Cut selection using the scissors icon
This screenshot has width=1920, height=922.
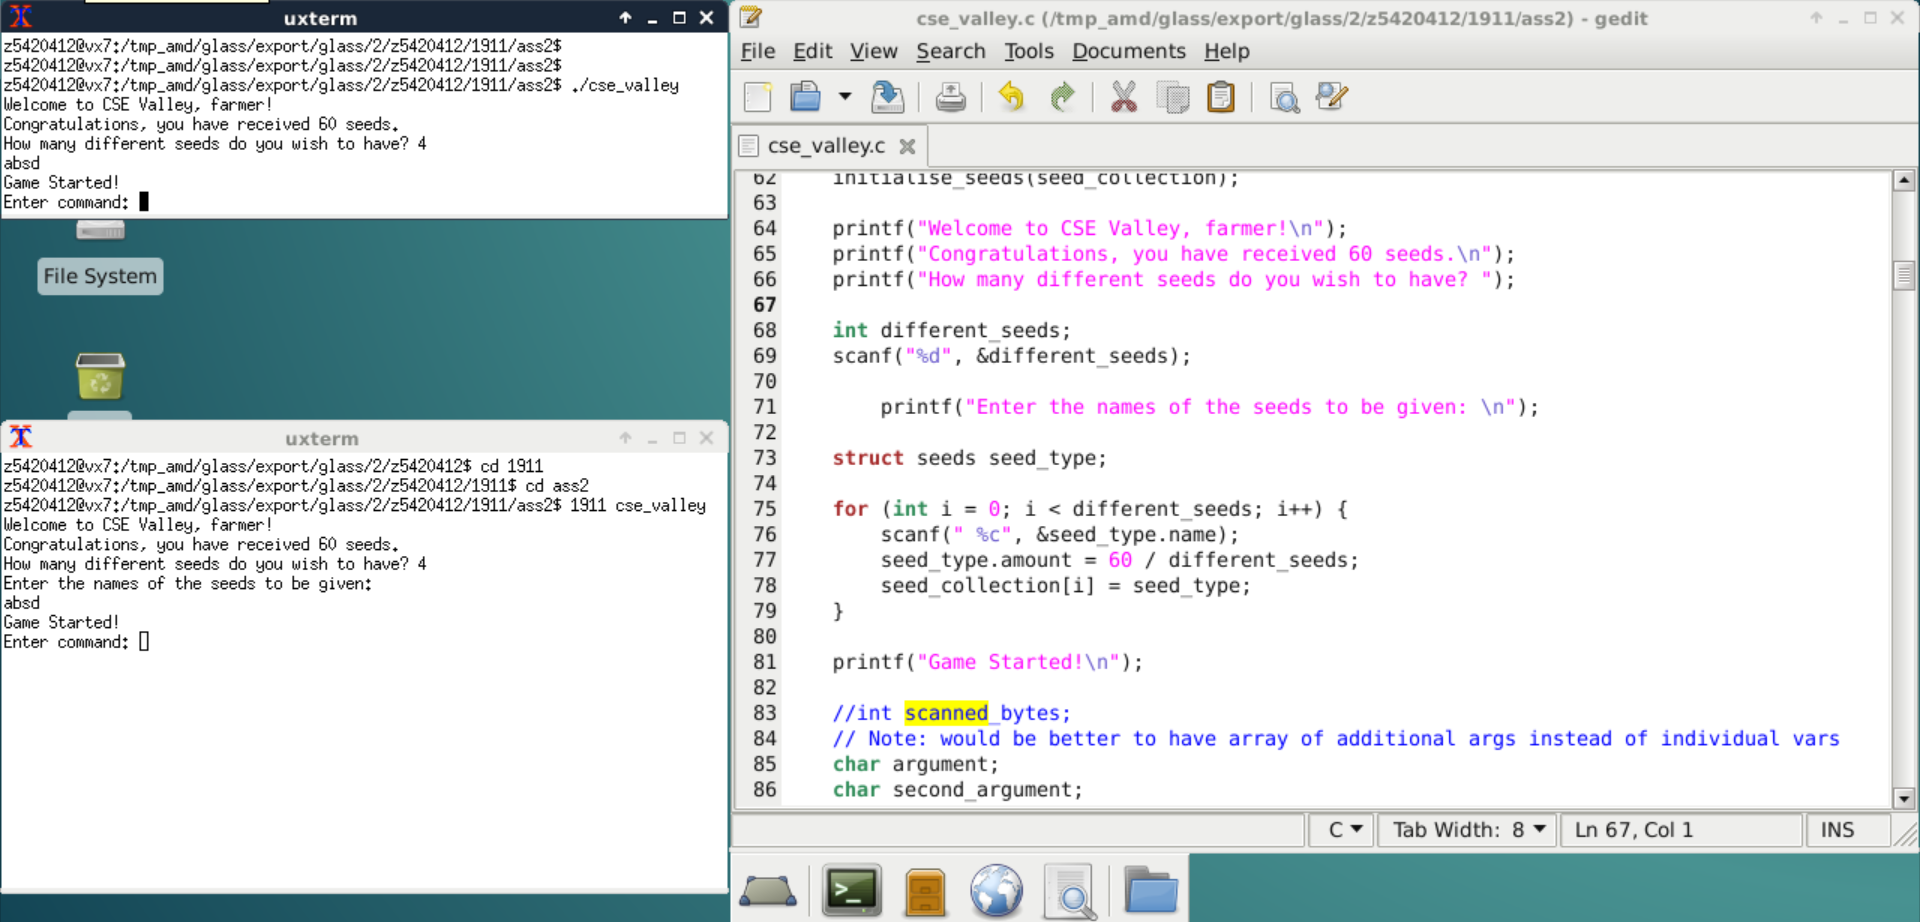point(1124,97)
